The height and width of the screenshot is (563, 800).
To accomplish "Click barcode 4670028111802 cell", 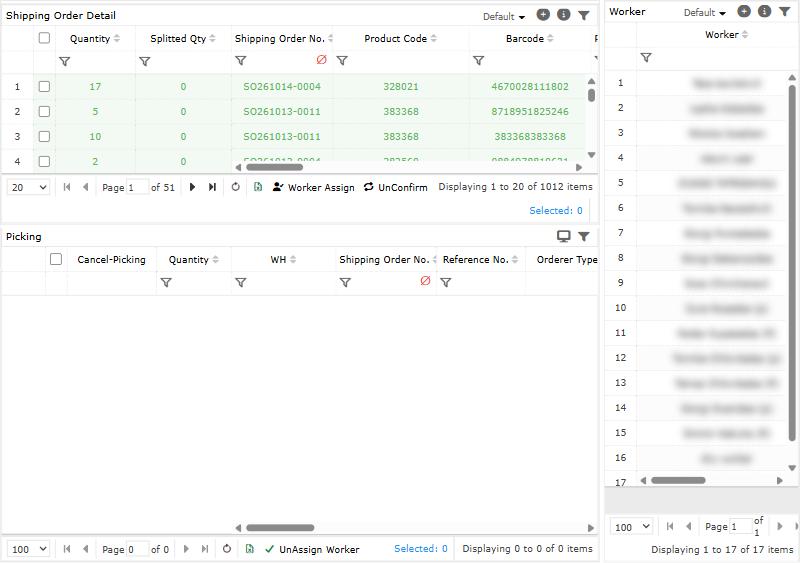I will (x=530, y=86).
